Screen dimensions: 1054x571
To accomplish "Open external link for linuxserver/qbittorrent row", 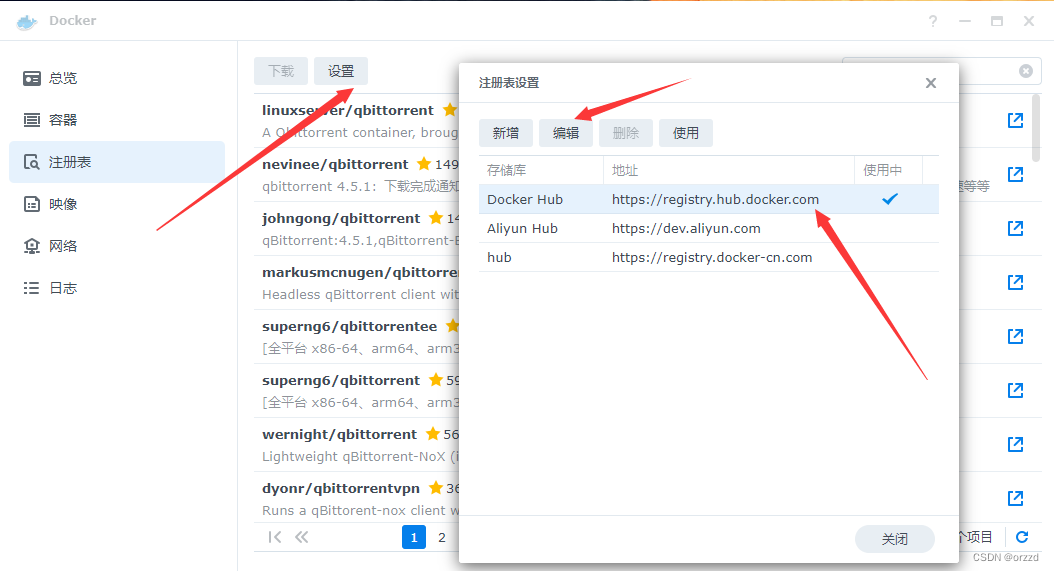I will tap(1015, 120).
